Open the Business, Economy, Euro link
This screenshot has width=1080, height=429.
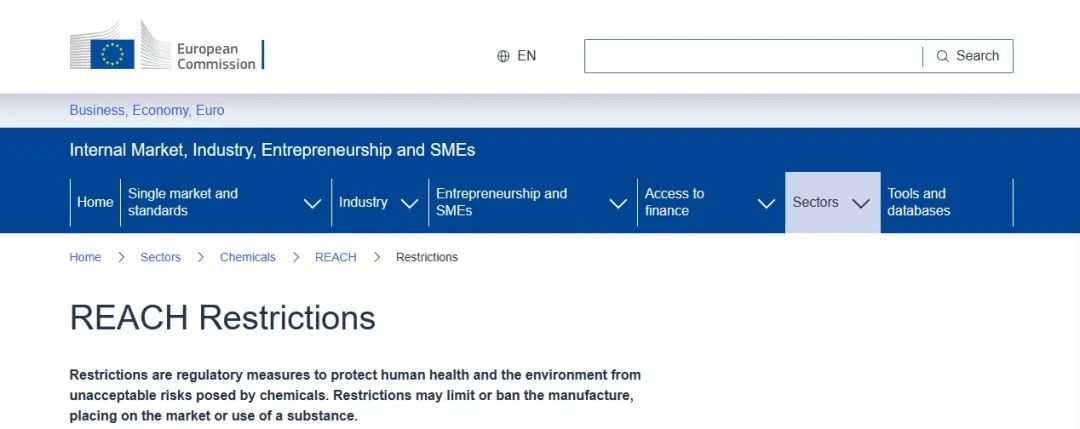coord(147,110)
